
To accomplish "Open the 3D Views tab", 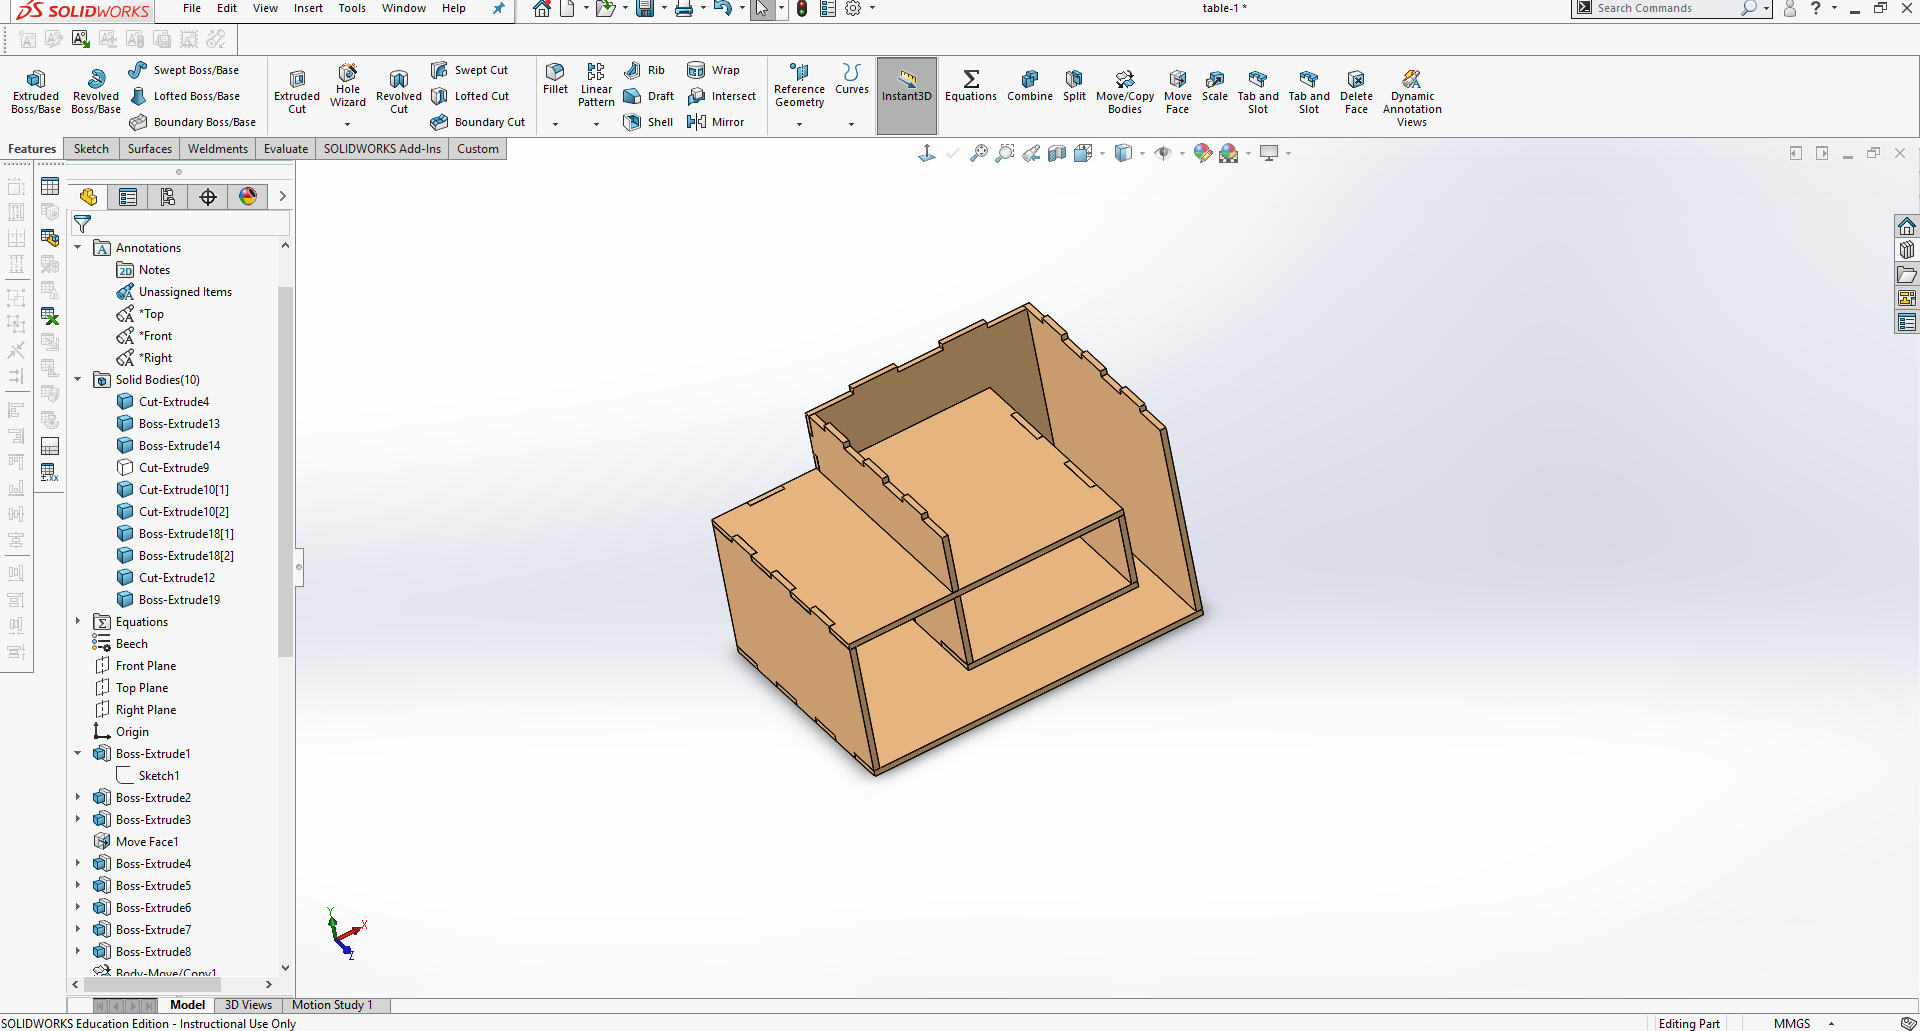I will click(x=248, y=1005).
